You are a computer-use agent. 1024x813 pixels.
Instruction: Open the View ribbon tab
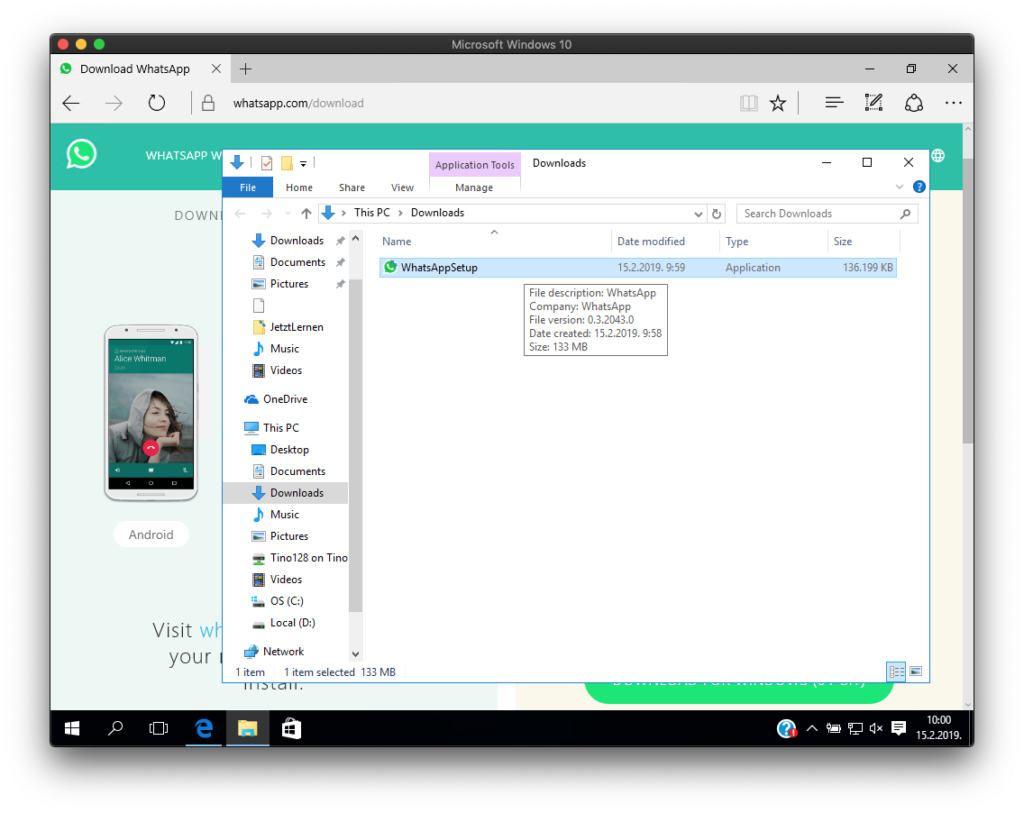402,187
